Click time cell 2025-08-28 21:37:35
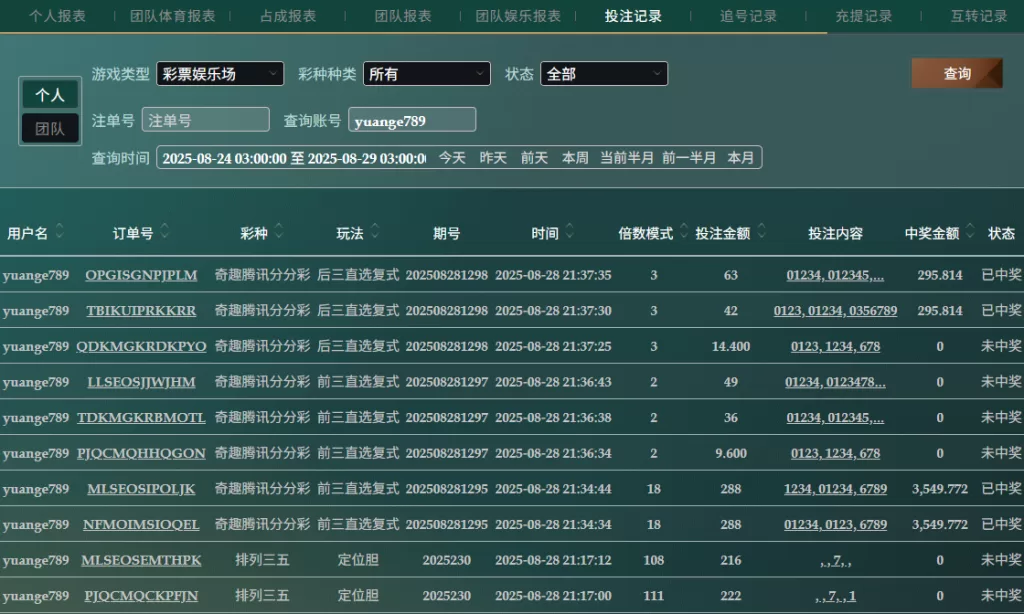Image resolution: width=1024 pixels, height=614 pixels. coord(553,275)
